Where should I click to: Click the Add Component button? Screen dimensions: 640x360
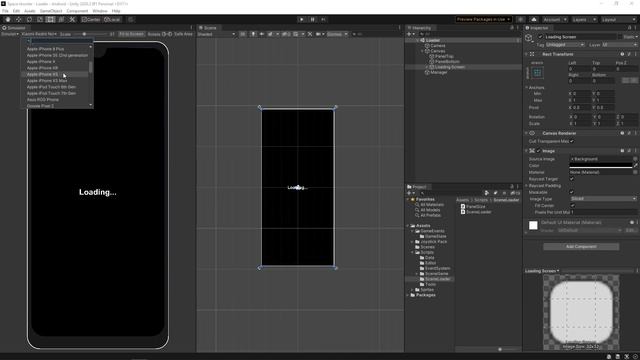[x=581, y=247]
